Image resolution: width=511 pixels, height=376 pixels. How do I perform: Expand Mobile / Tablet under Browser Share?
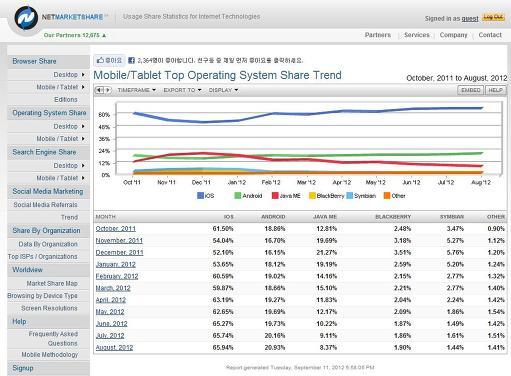pyautogui.click(x=60, y=87)
